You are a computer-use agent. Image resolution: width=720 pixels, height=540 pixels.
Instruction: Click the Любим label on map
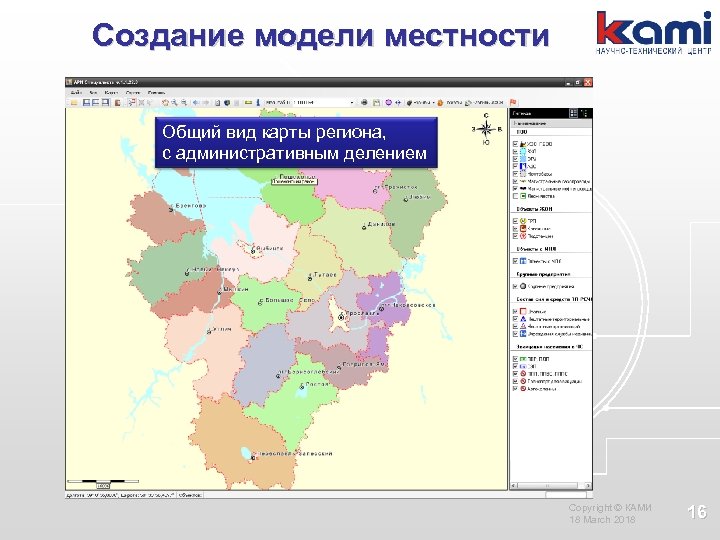click(x=420, y=197)
